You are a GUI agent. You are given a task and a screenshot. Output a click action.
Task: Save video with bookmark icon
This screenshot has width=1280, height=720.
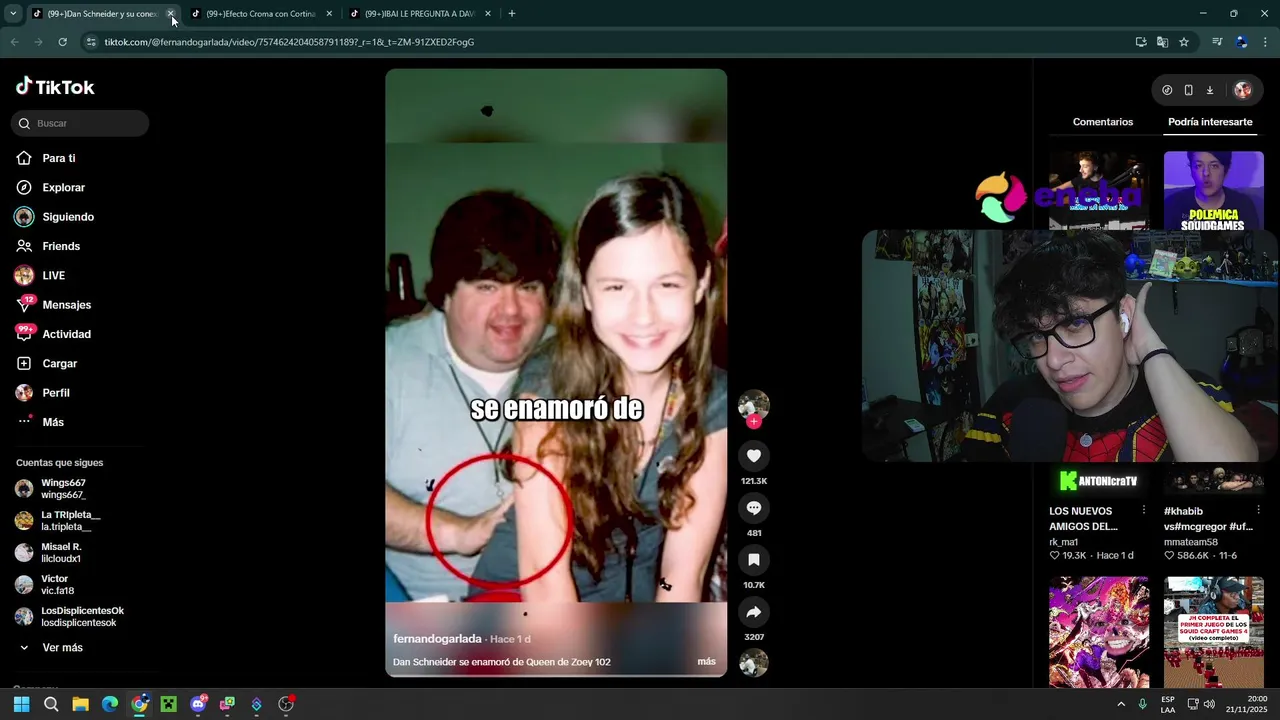click(x=754, y=560)
